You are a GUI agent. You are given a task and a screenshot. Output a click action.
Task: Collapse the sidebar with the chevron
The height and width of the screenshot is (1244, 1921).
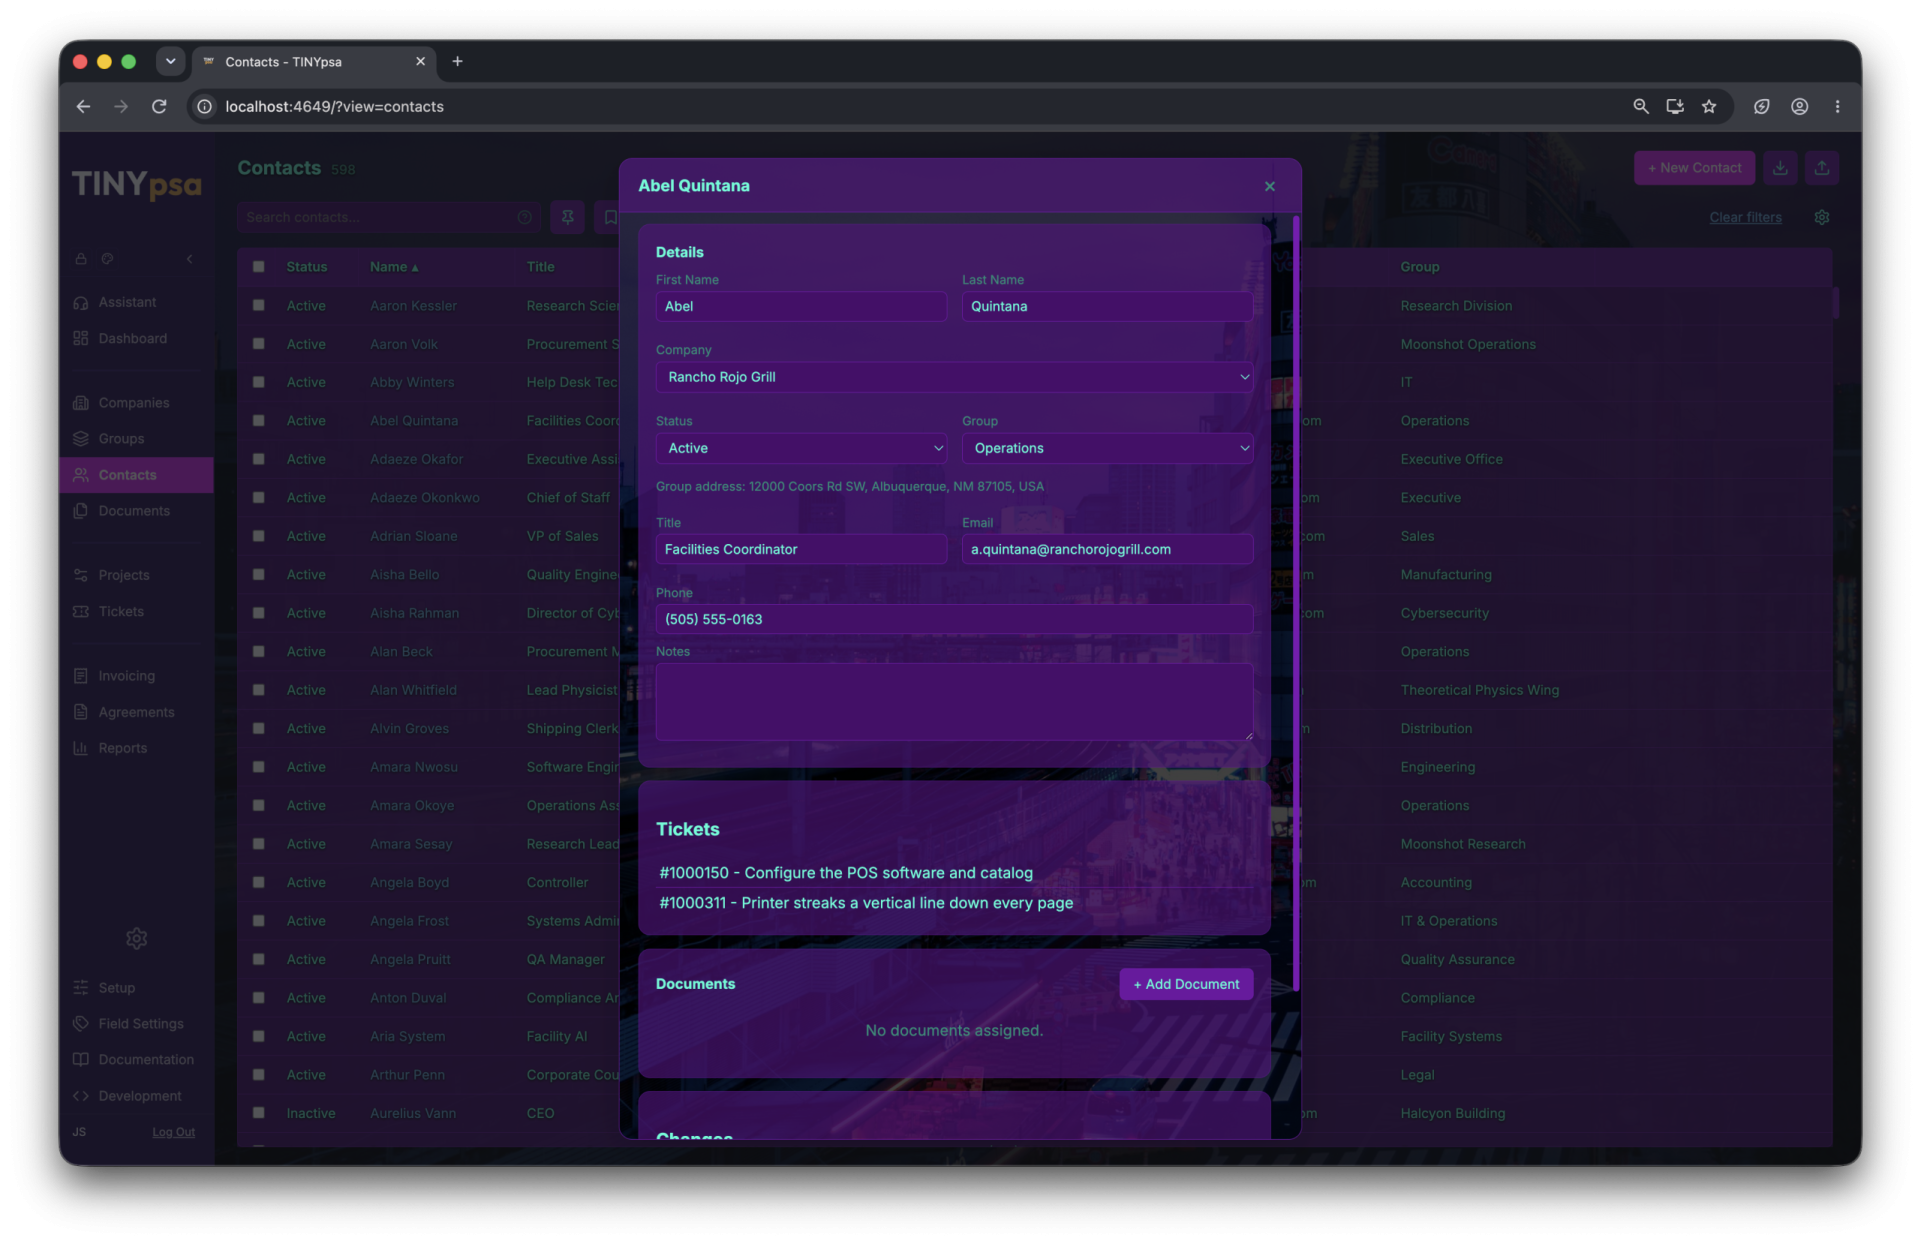click(190, 259)
